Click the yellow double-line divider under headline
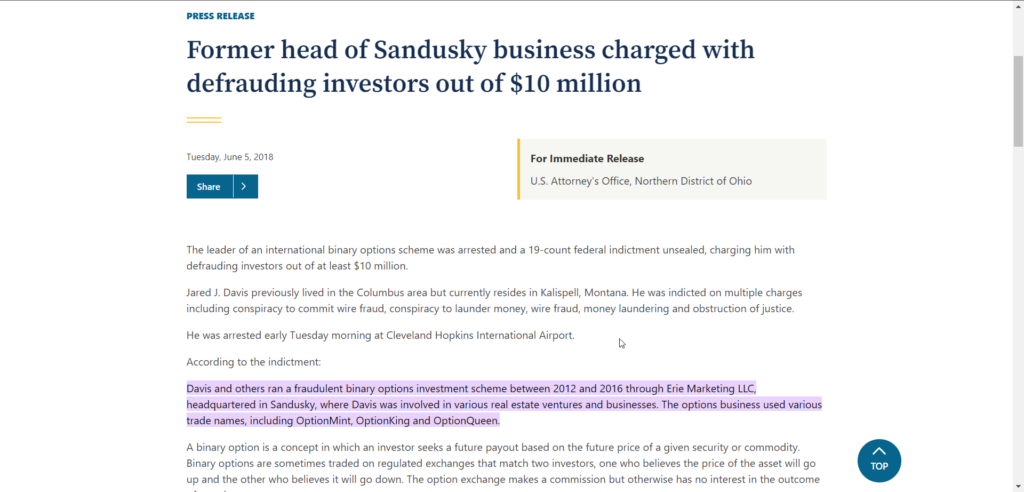The image size is (1024, 492). (x=204, y=120)
